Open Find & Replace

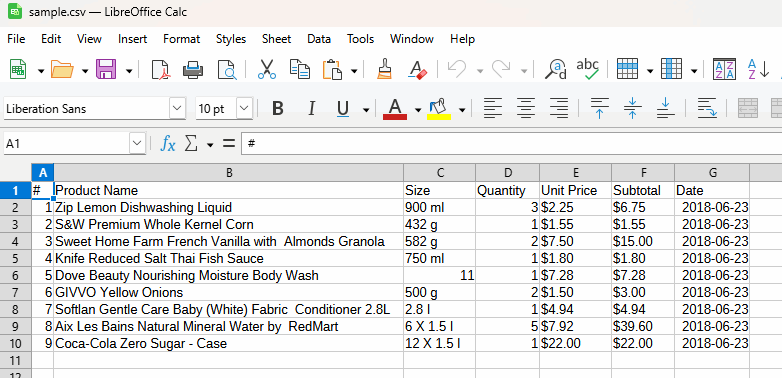[555, 69]
